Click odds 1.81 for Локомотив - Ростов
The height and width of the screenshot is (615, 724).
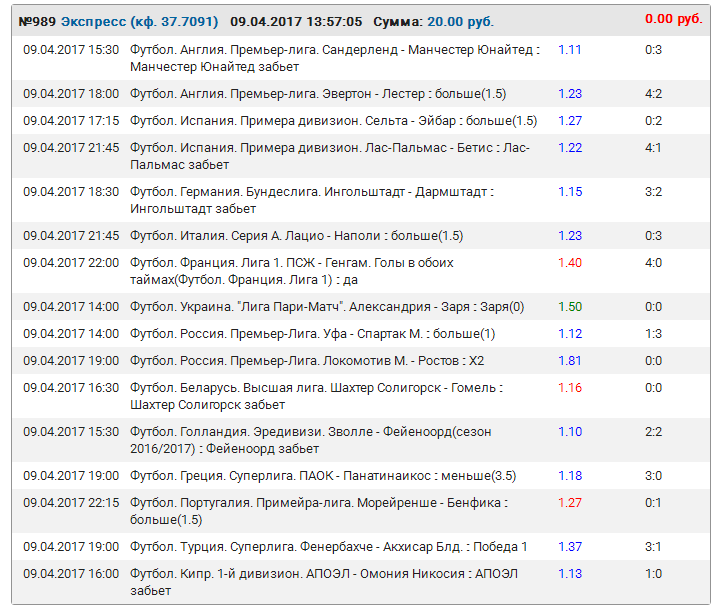click(570, 361)
